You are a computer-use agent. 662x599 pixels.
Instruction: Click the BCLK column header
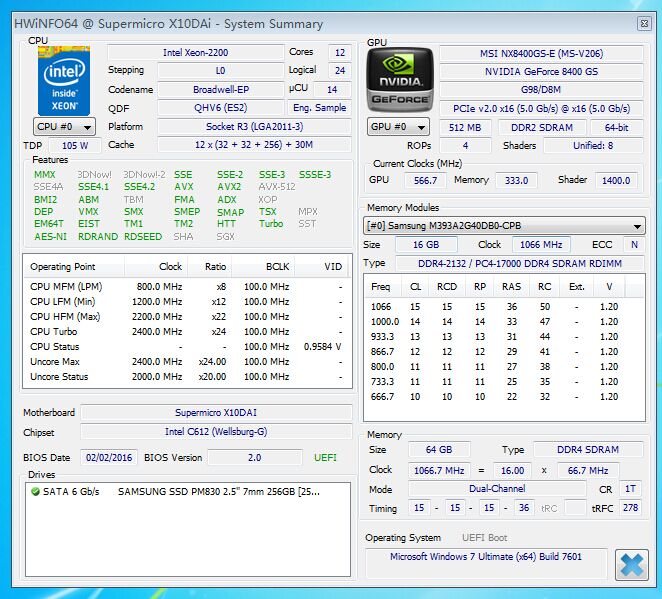pyautogui.click(x=263, y=267)
